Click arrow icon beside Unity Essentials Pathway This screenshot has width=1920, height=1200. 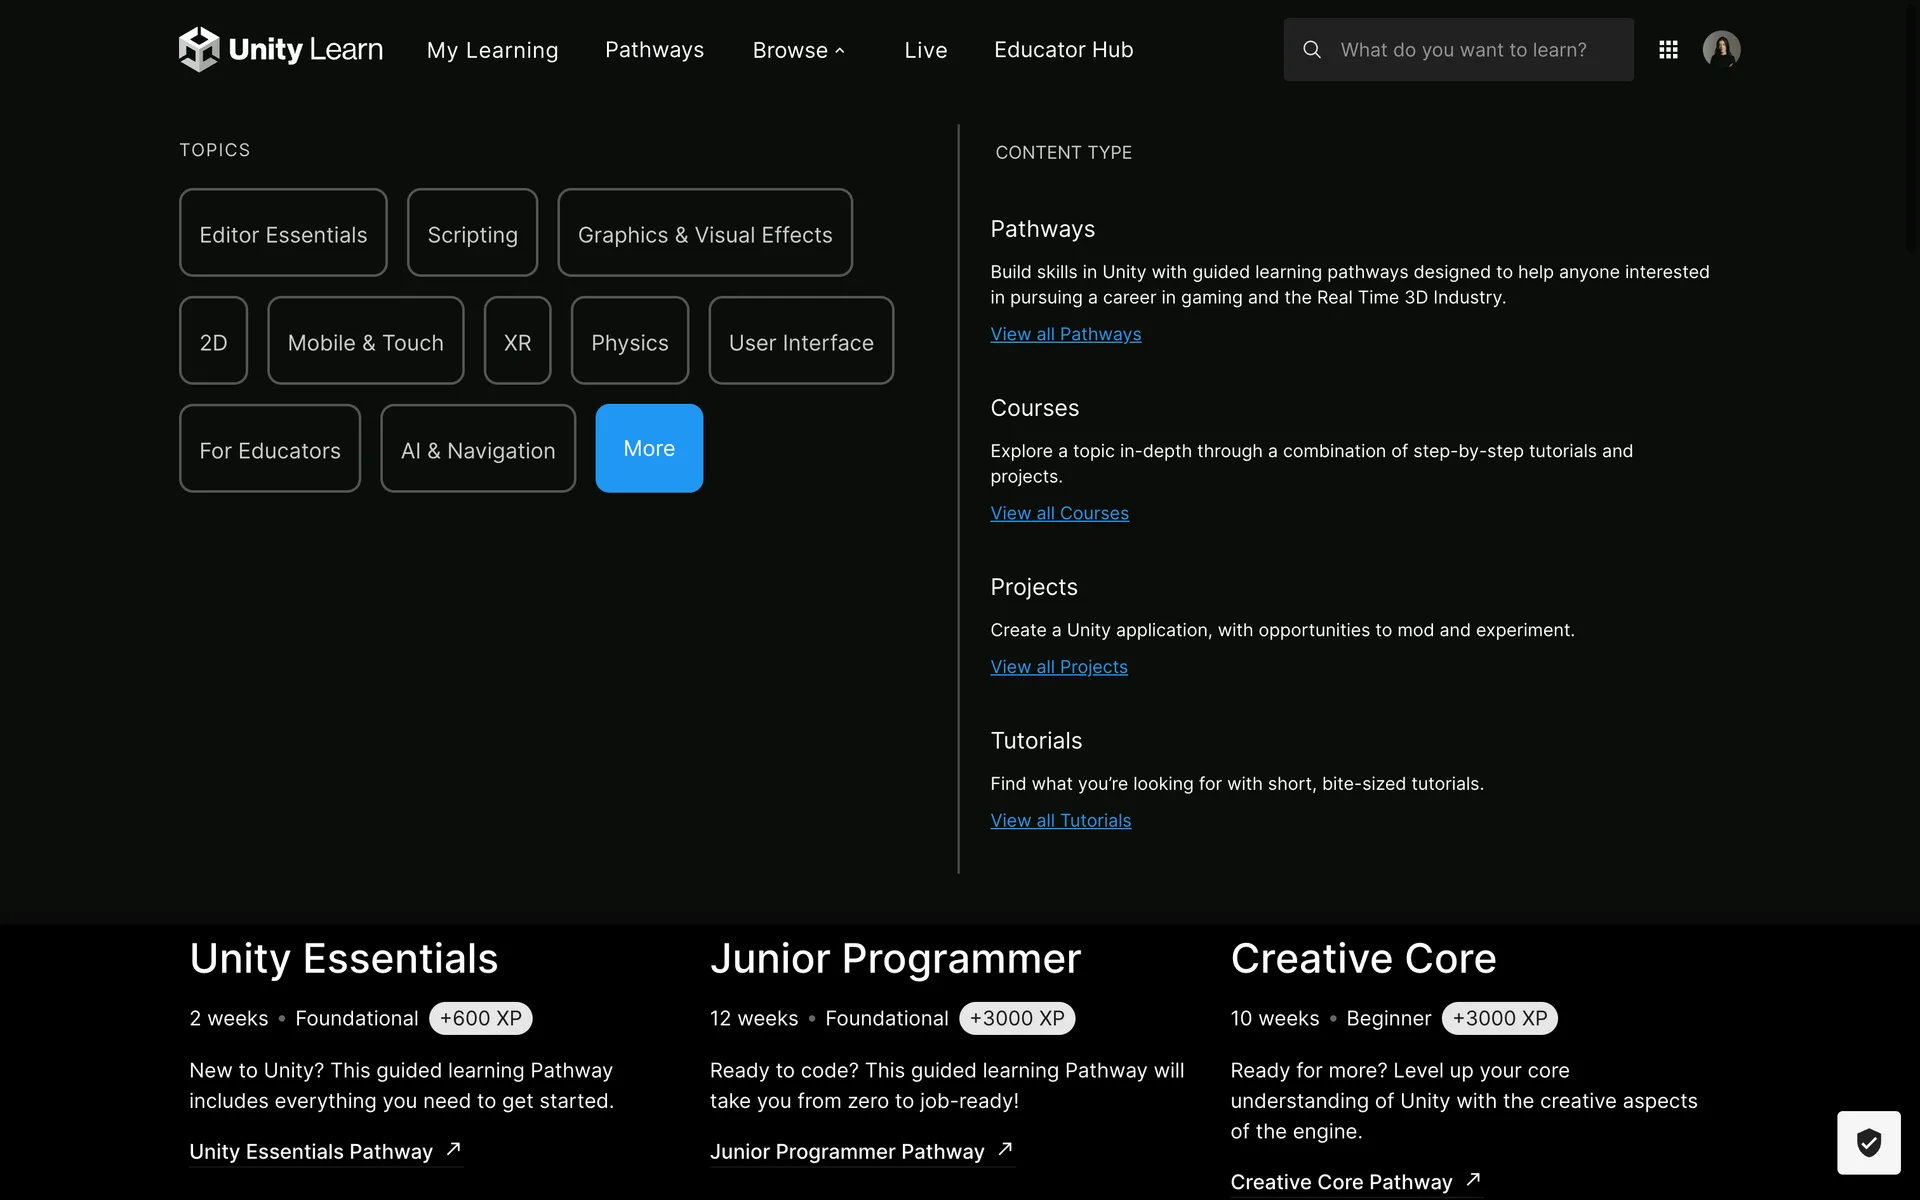point(453,1149)
